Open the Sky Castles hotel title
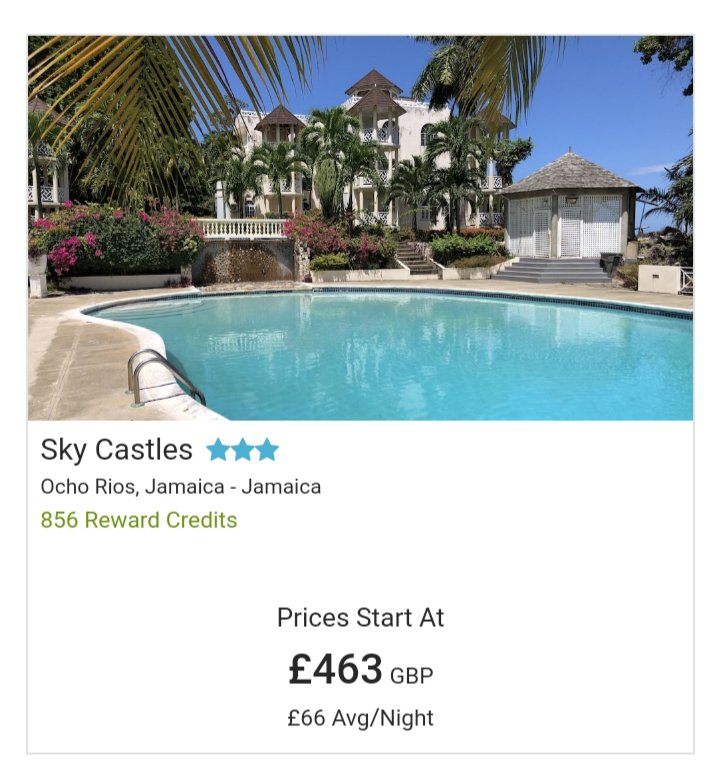 click(x=117, y=451)
